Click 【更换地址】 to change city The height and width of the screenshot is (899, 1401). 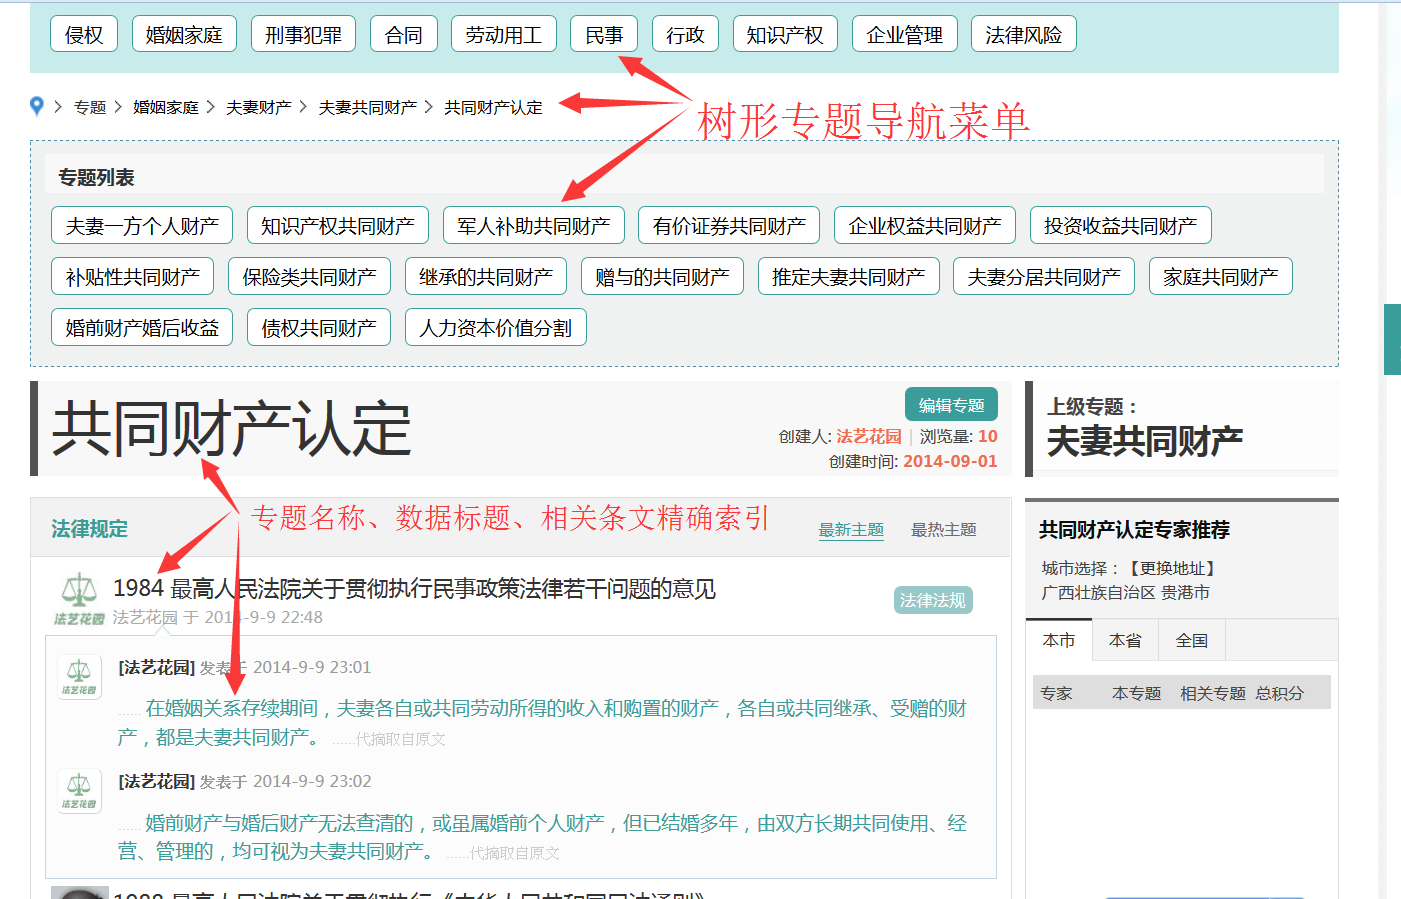1172,568
